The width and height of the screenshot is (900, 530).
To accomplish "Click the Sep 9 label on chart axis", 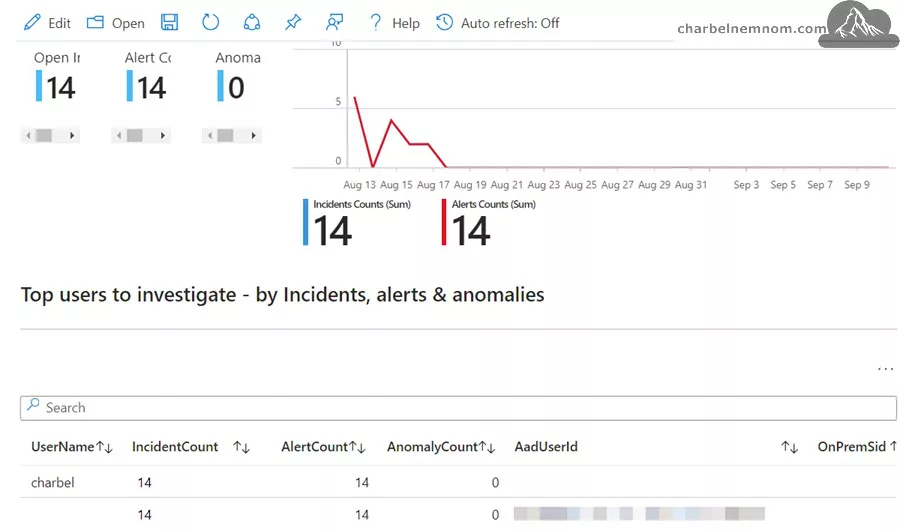I will coord(856,185).
